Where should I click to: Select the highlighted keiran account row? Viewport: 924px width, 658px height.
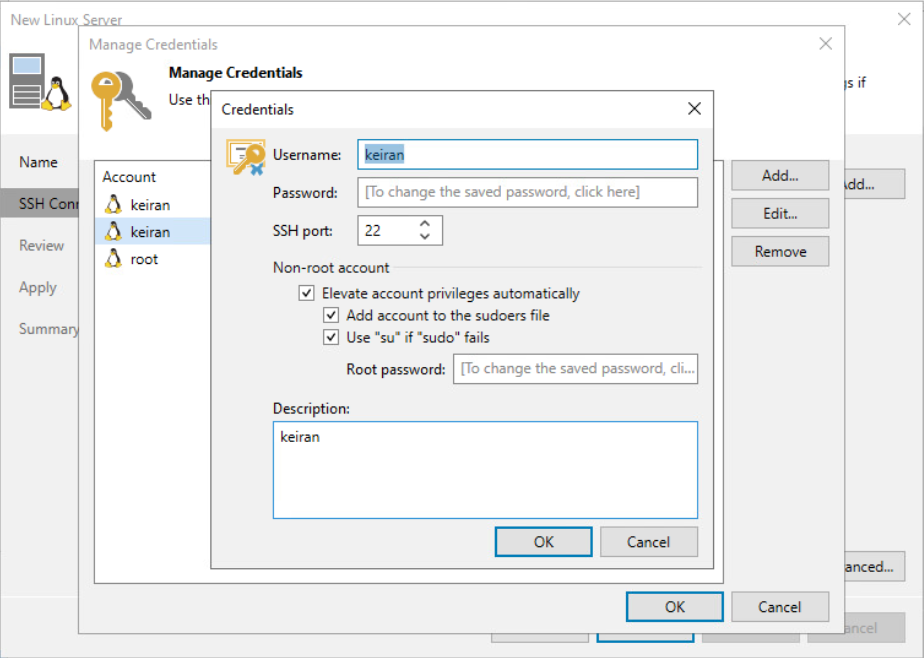point(153,232)
